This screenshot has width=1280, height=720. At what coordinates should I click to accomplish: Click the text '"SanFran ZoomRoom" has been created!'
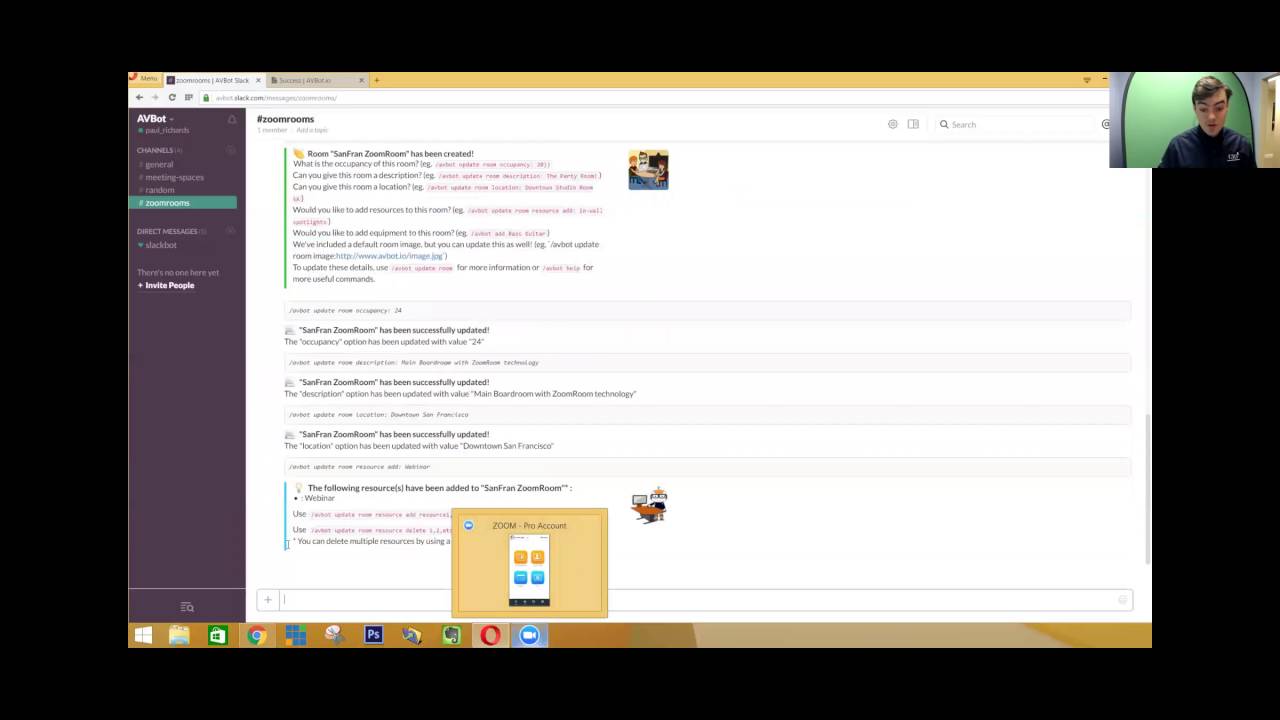click(390, 154)
